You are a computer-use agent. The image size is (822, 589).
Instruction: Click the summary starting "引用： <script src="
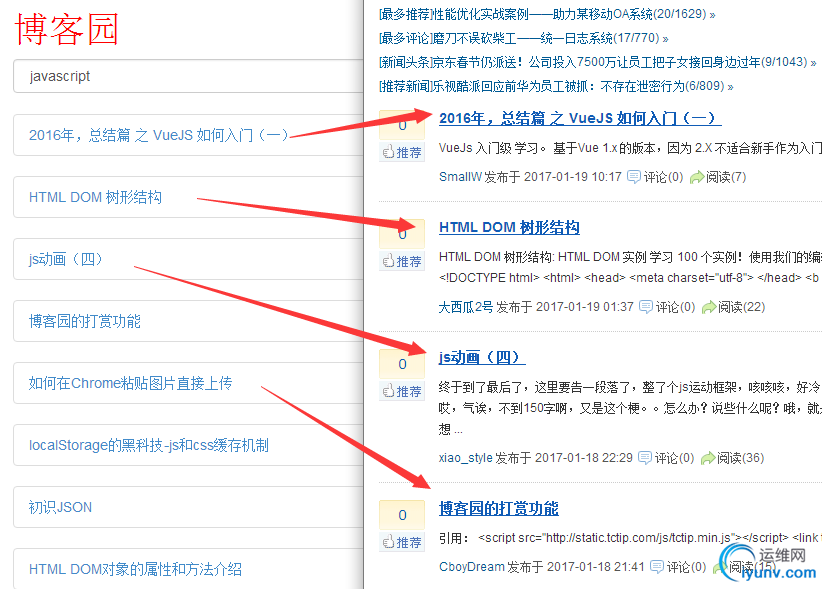click(630, 538)
